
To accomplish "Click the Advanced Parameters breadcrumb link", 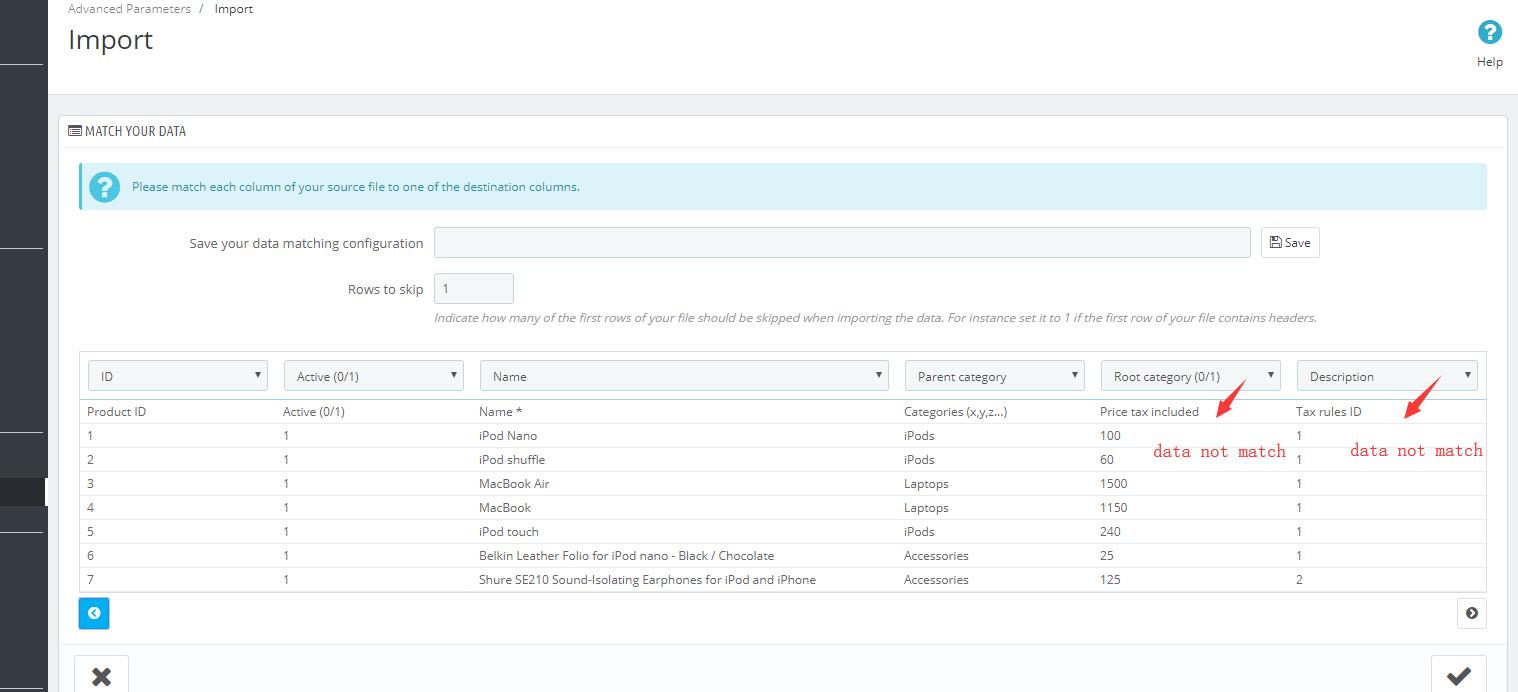I will [129, 9].
